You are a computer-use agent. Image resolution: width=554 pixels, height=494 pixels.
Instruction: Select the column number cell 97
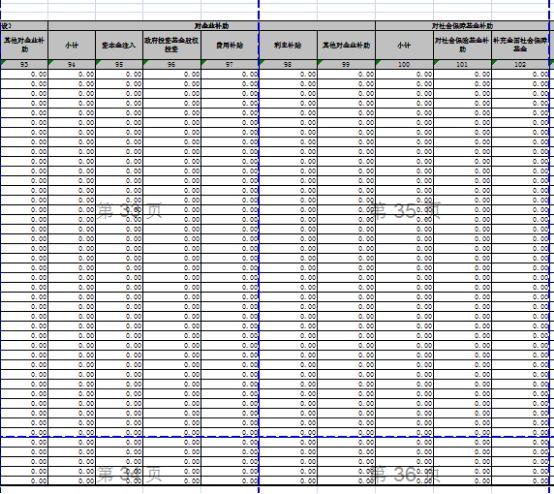[230, 64]
